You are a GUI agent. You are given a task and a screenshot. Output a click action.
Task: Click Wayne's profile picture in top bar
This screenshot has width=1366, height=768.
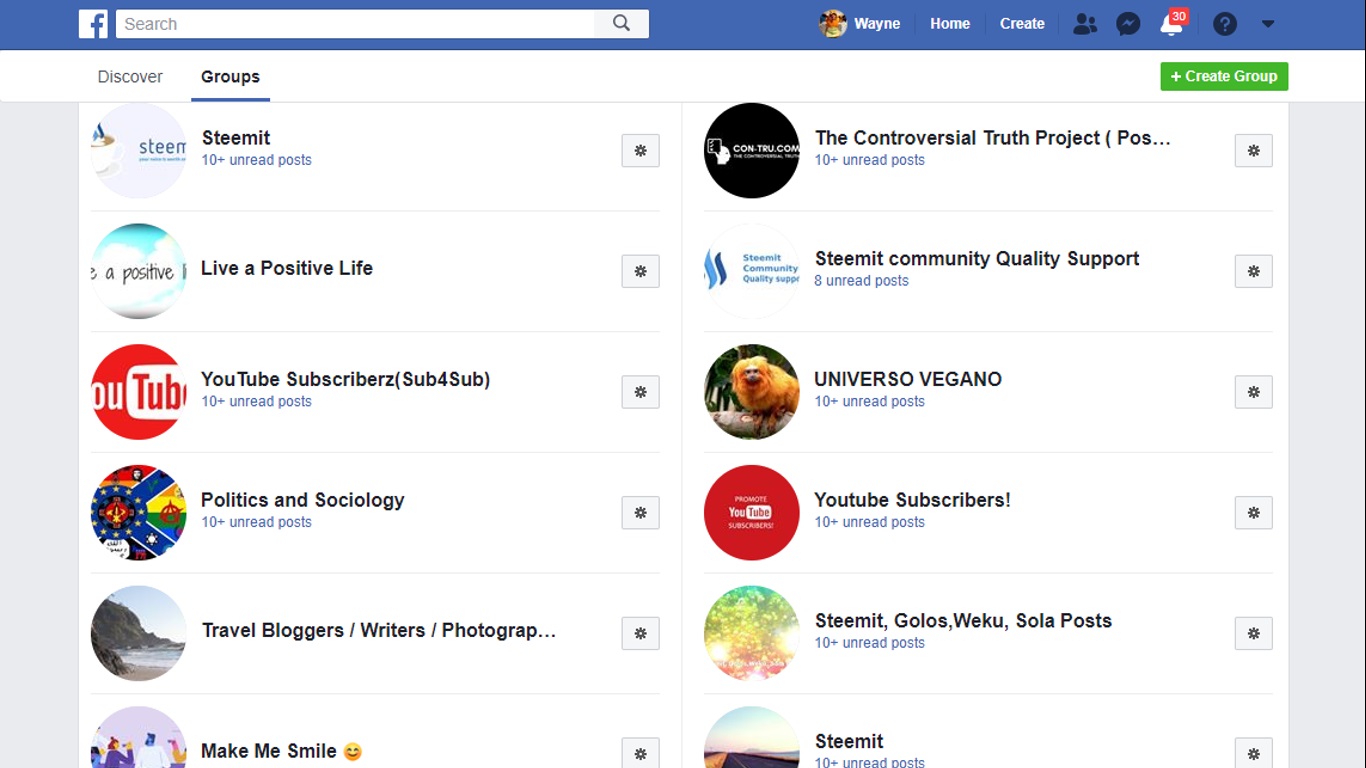coord(833,24)
